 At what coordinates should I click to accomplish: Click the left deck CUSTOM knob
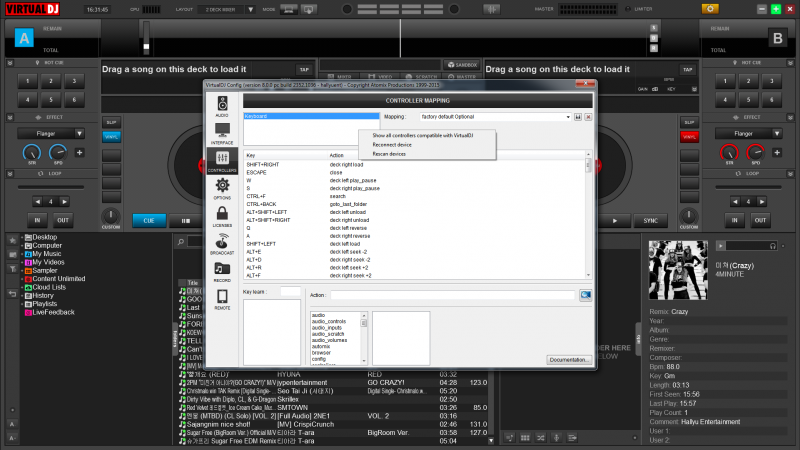(x=111, y=216)
